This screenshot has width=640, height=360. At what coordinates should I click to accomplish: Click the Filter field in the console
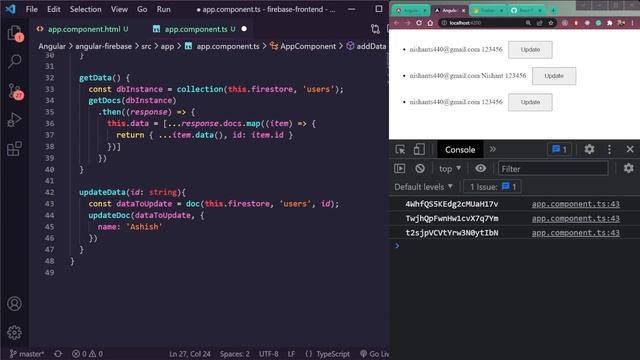point(553,169)
